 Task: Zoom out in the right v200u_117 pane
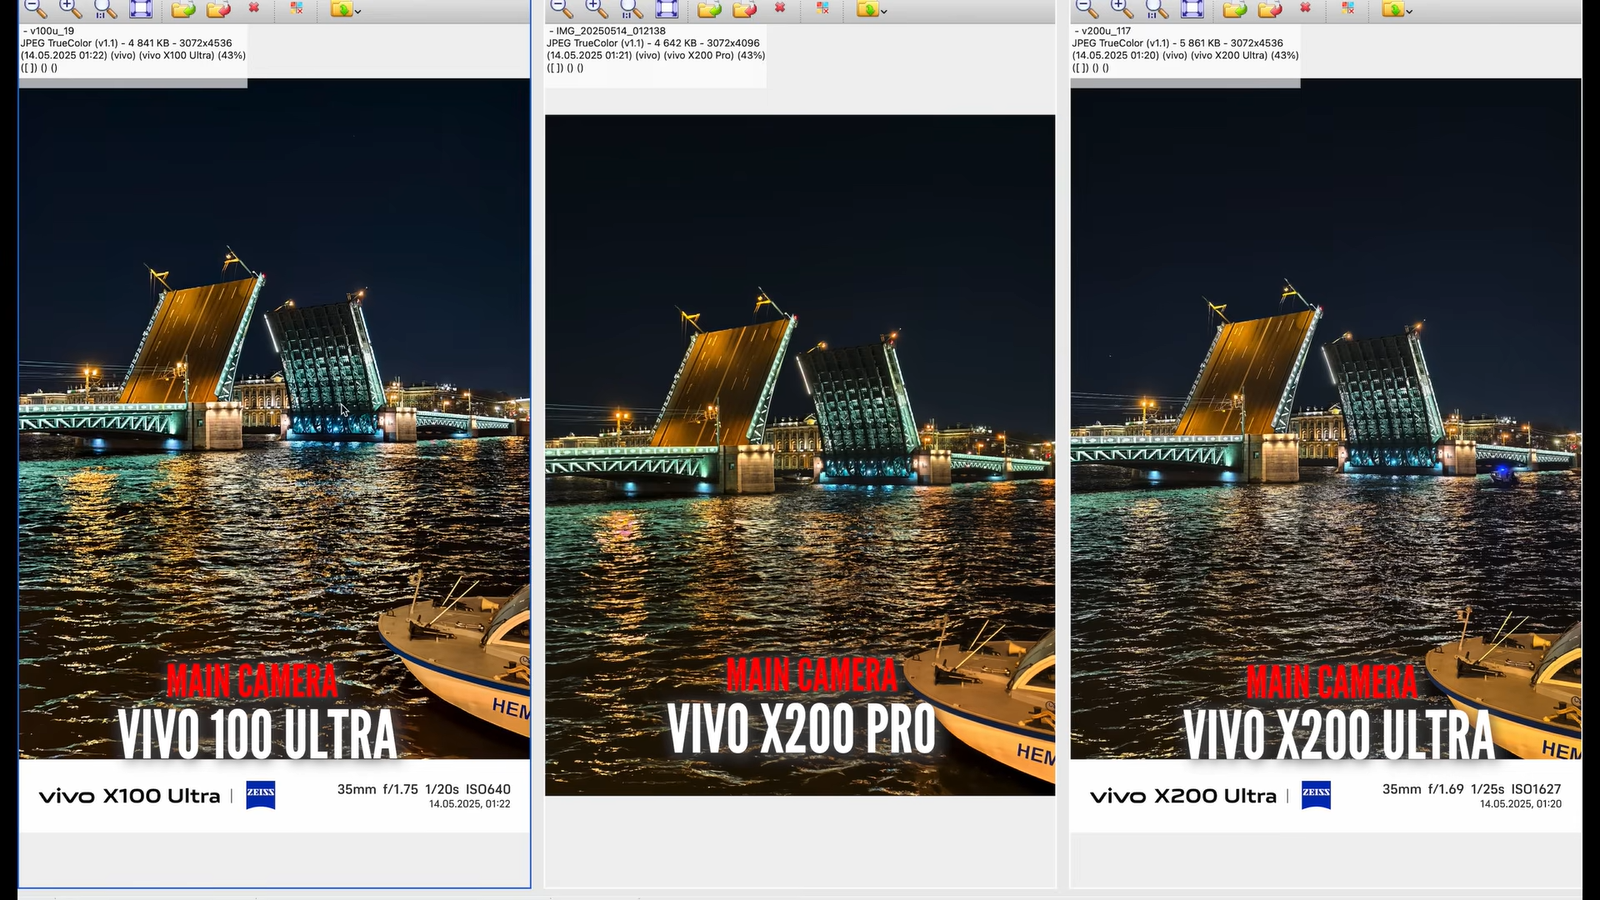1087,8
